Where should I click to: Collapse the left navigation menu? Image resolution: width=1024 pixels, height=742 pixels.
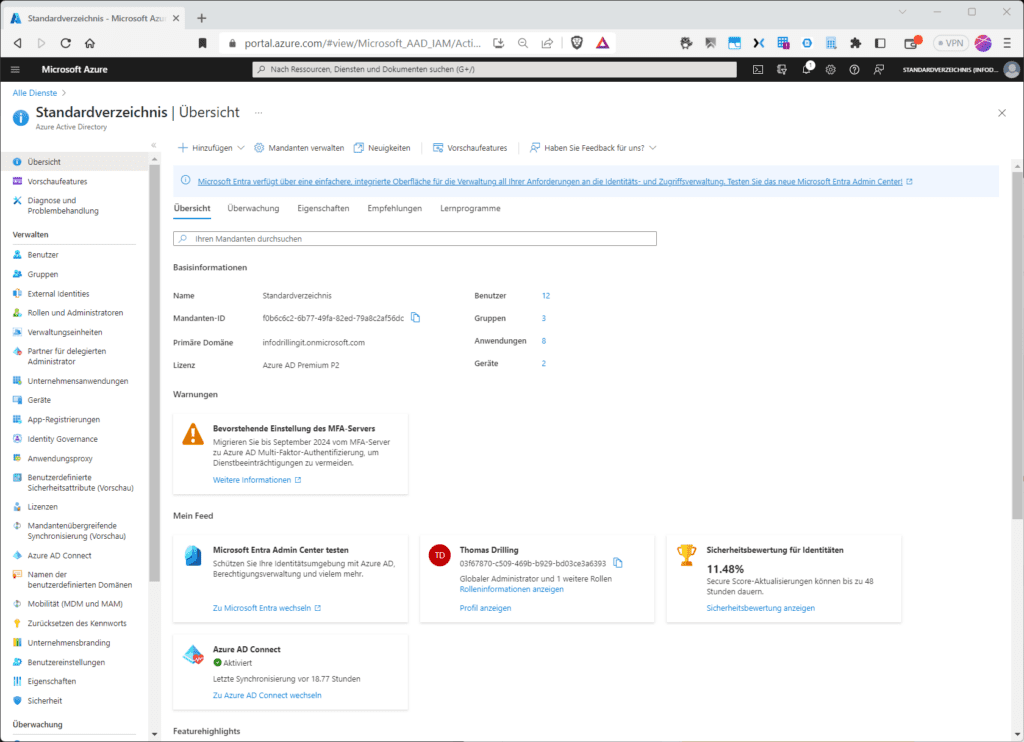coord(154,145)
